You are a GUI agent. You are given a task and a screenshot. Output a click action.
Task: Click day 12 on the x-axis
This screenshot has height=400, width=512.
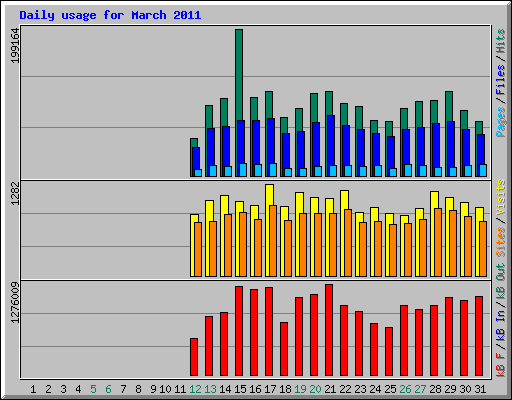pos(195,389)
